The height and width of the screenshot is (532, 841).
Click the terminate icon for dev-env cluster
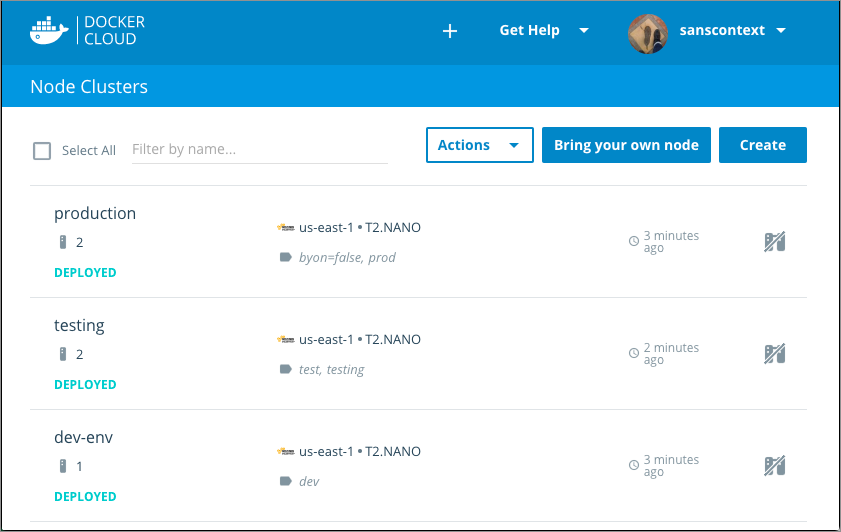coord(775,466)
